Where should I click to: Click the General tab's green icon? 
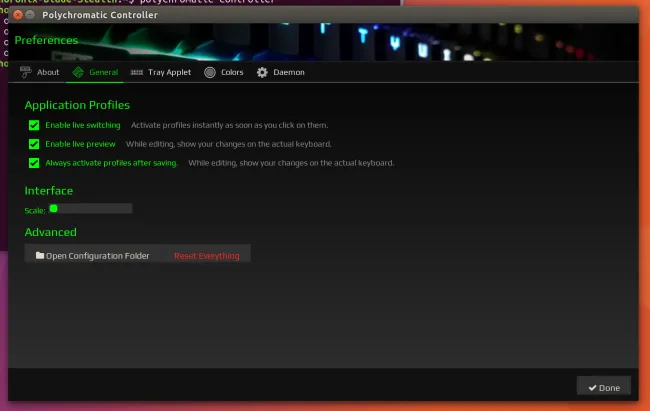coord(78,72)
